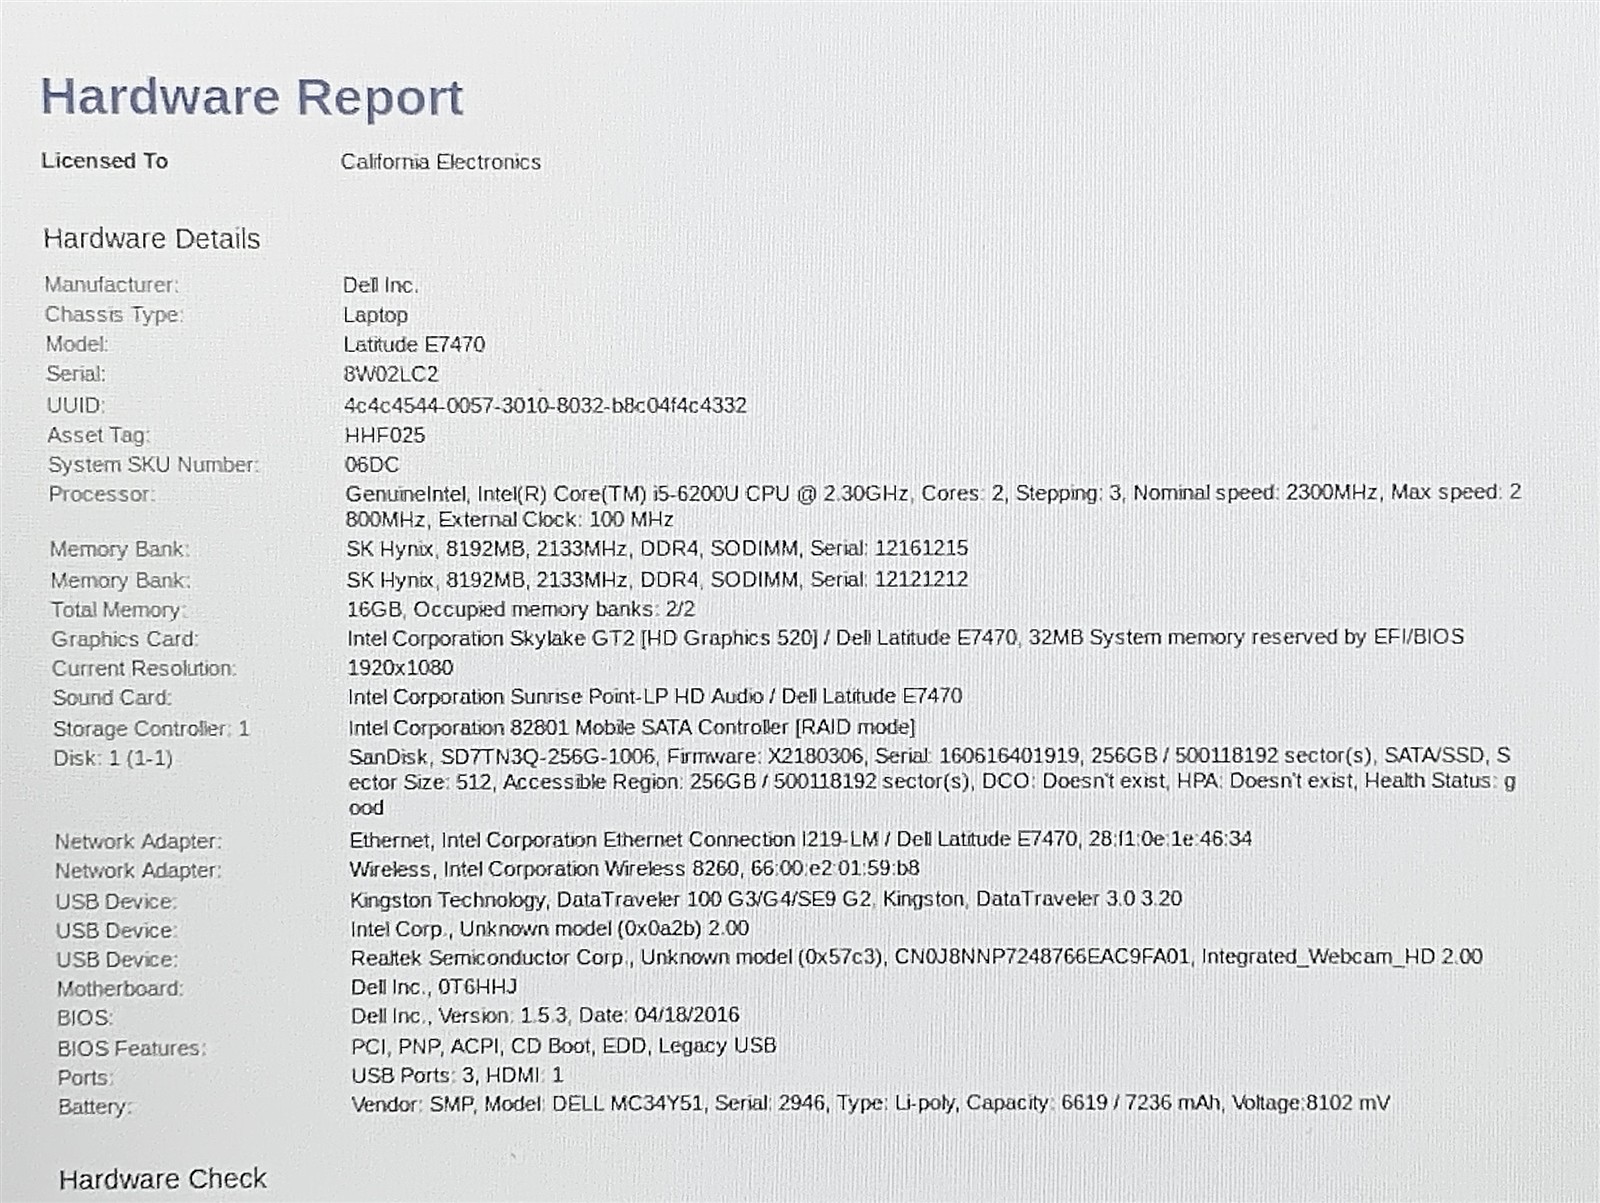
Task: Click the 82801 Mobile SATA Controller value
Action: pos(631,728)
